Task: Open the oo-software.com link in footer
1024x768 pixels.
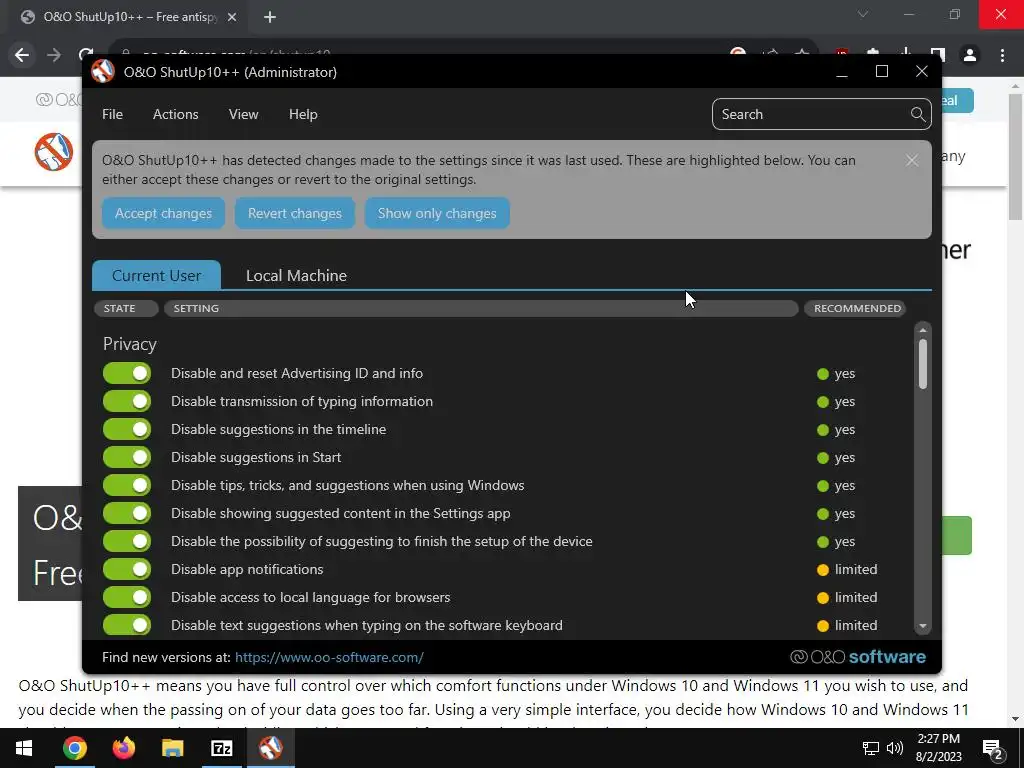Action: coord(329,658)
